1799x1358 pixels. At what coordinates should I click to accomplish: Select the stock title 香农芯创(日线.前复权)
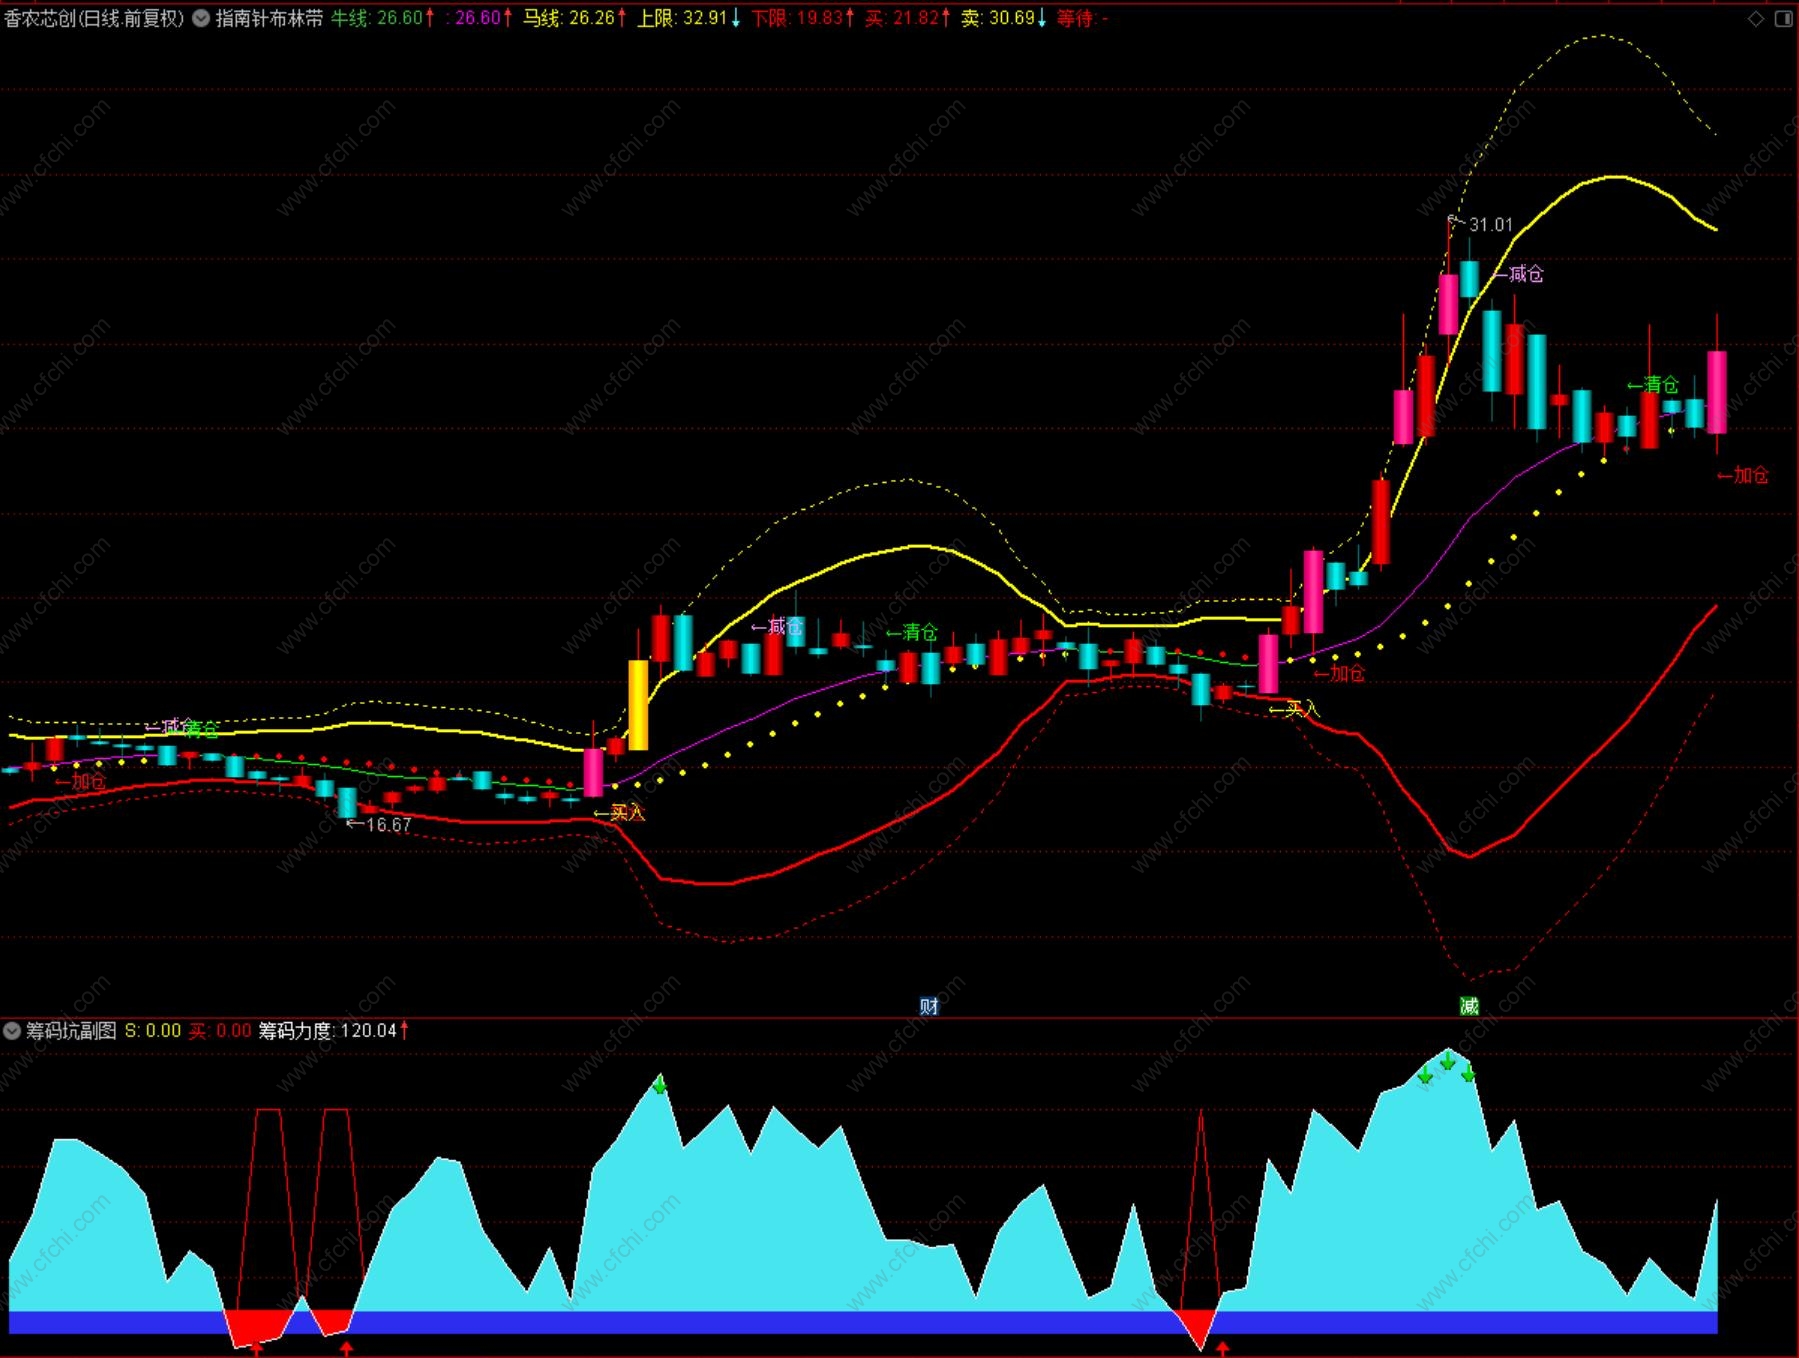pos(94,18)
